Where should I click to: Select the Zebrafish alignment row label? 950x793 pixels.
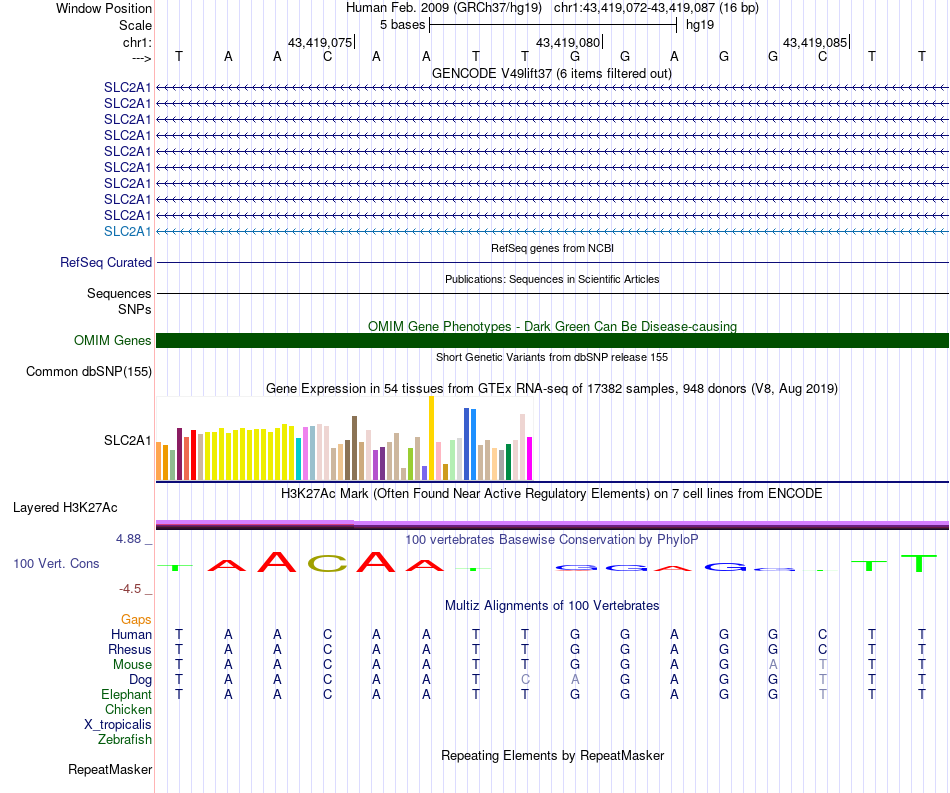tap(125, 739)
